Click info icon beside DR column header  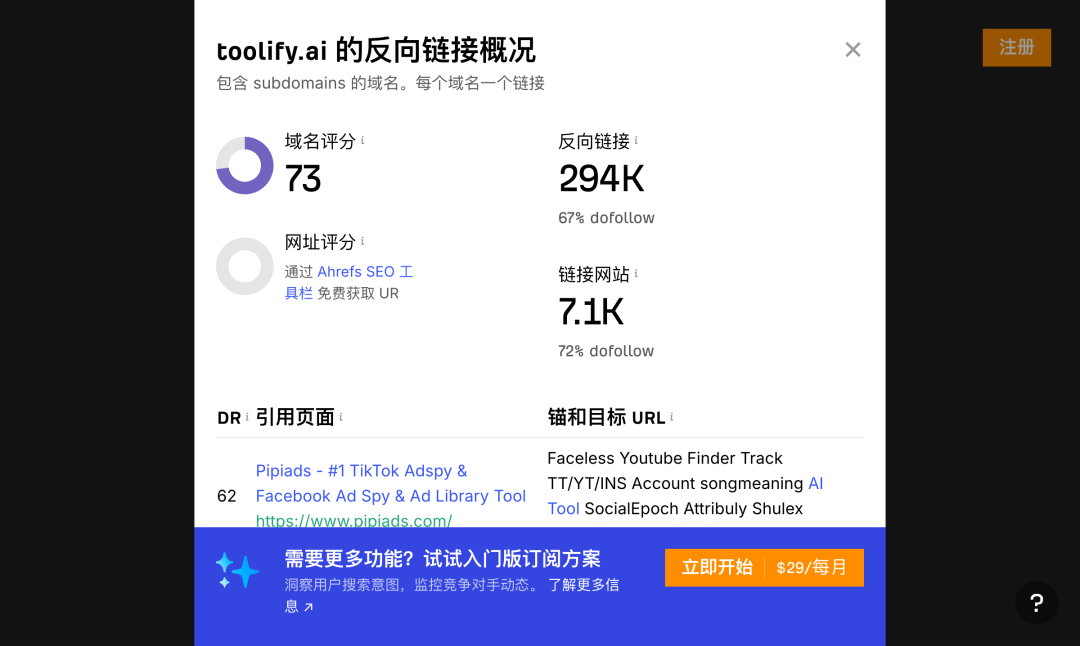247,417
